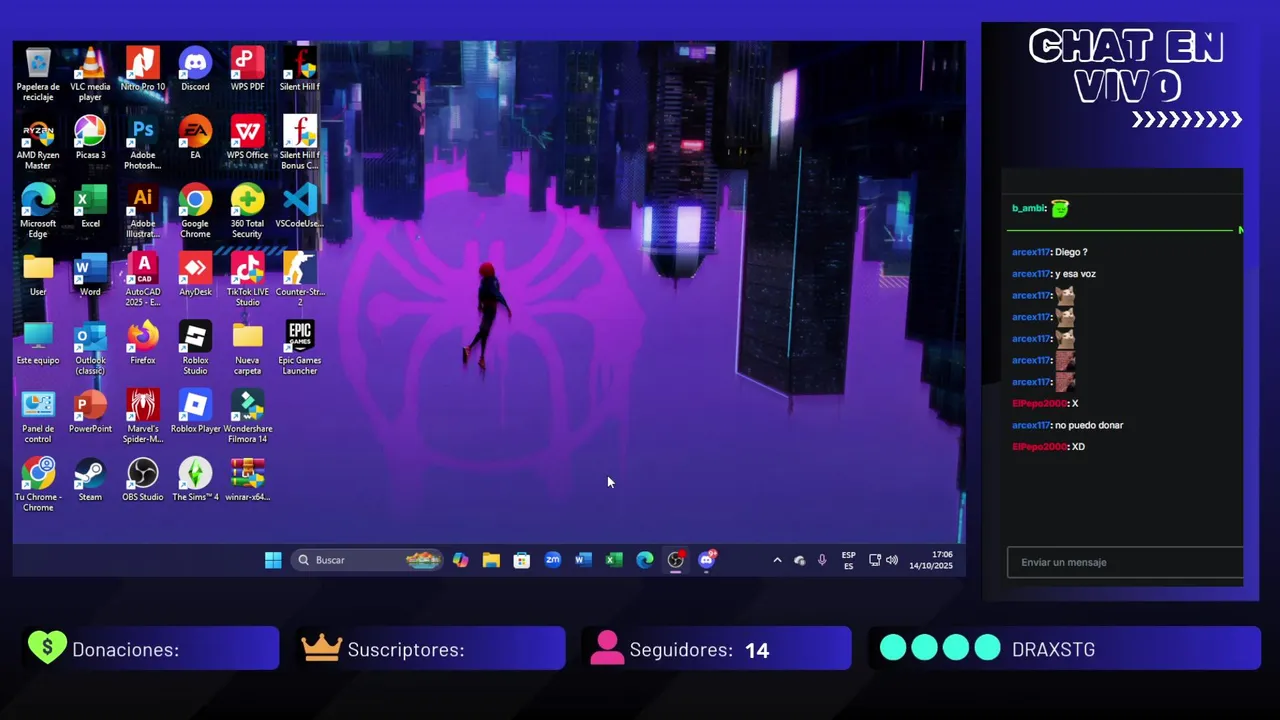Open Google Chrome desktop shortcut
Image resolution: width=1280 pixels, height=720 pixels.
click(195, 211)
